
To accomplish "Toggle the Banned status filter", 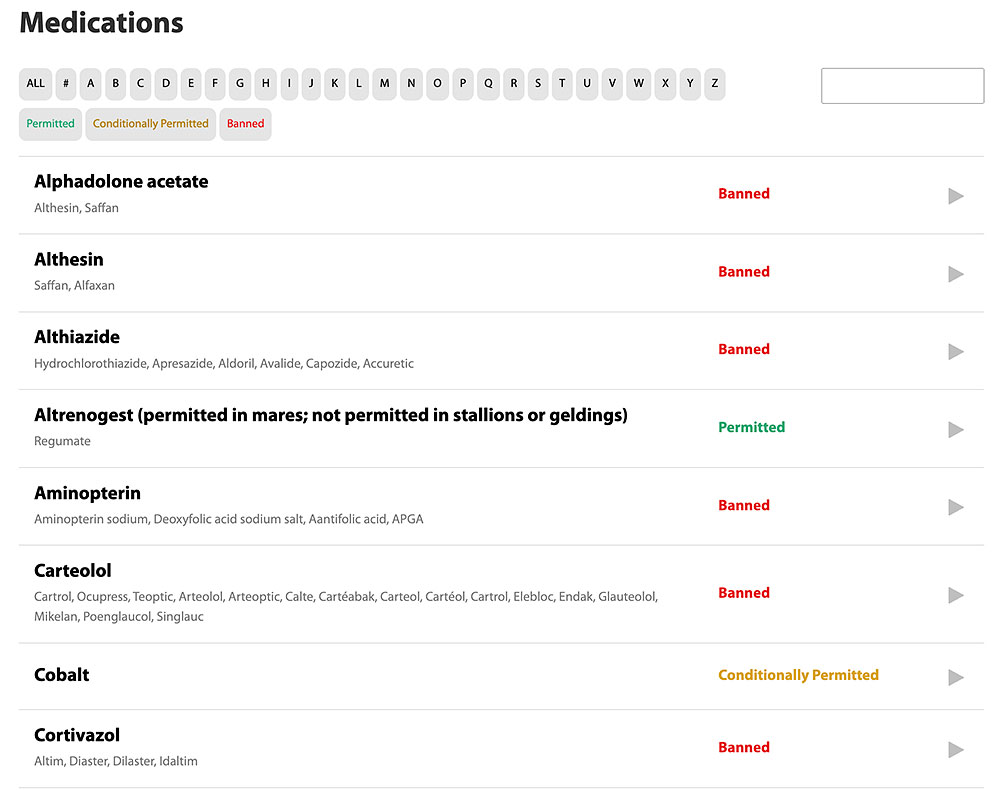I will [x=245, y=124].
